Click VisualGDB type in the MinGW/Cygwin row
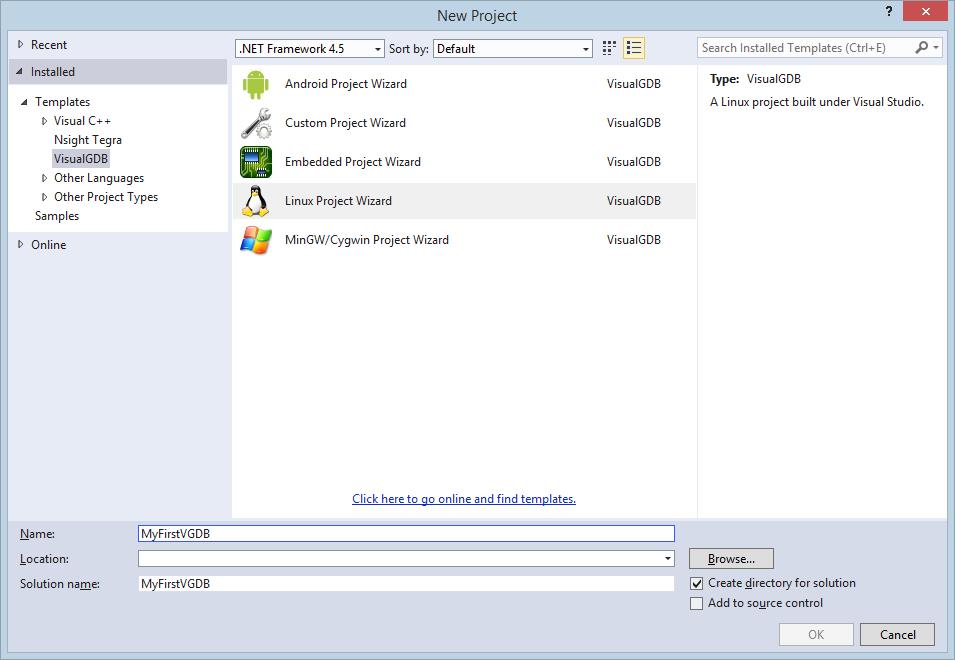This screenshot has width=955, height=660. (633, 240)
